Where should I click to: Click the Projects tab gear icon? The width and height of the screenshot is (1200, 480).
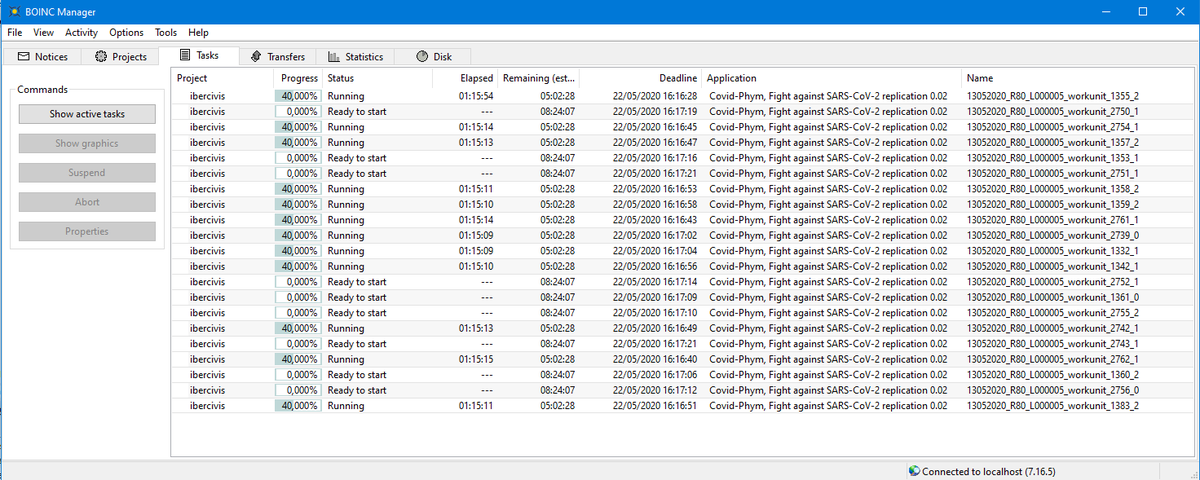coord(101,57)
